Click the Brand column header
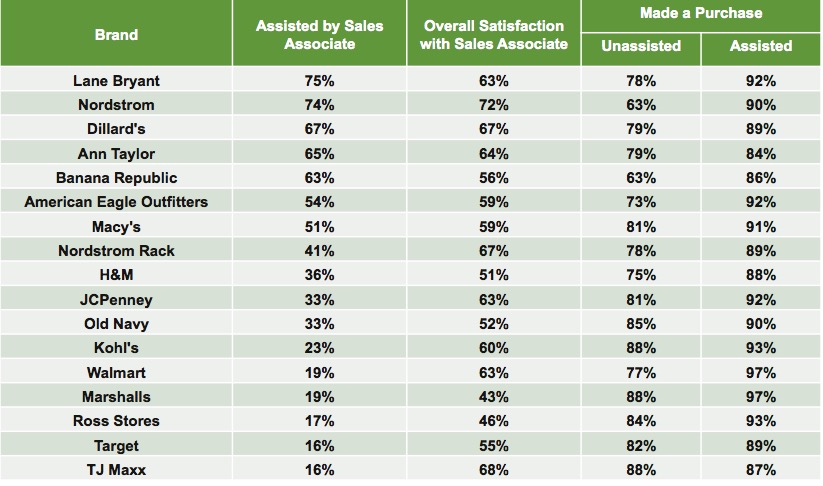 coord(116,35)
